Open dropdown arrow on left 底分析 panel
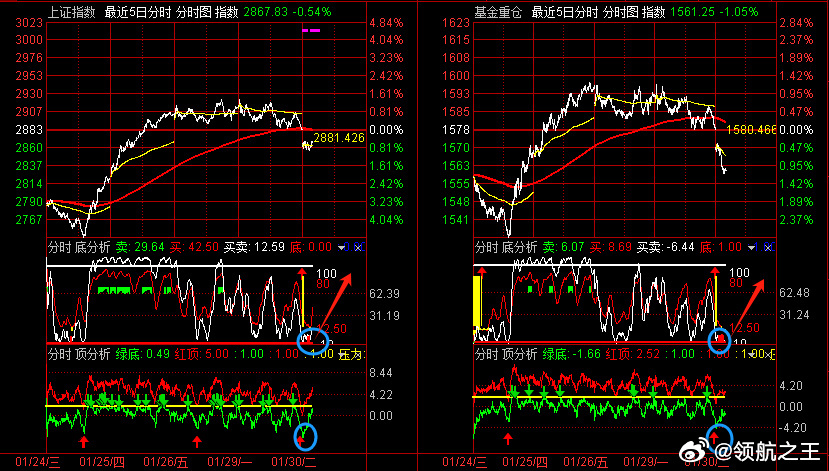Viewport: 829px width, 471px height. pyautogui.click(x=343, y=247)
